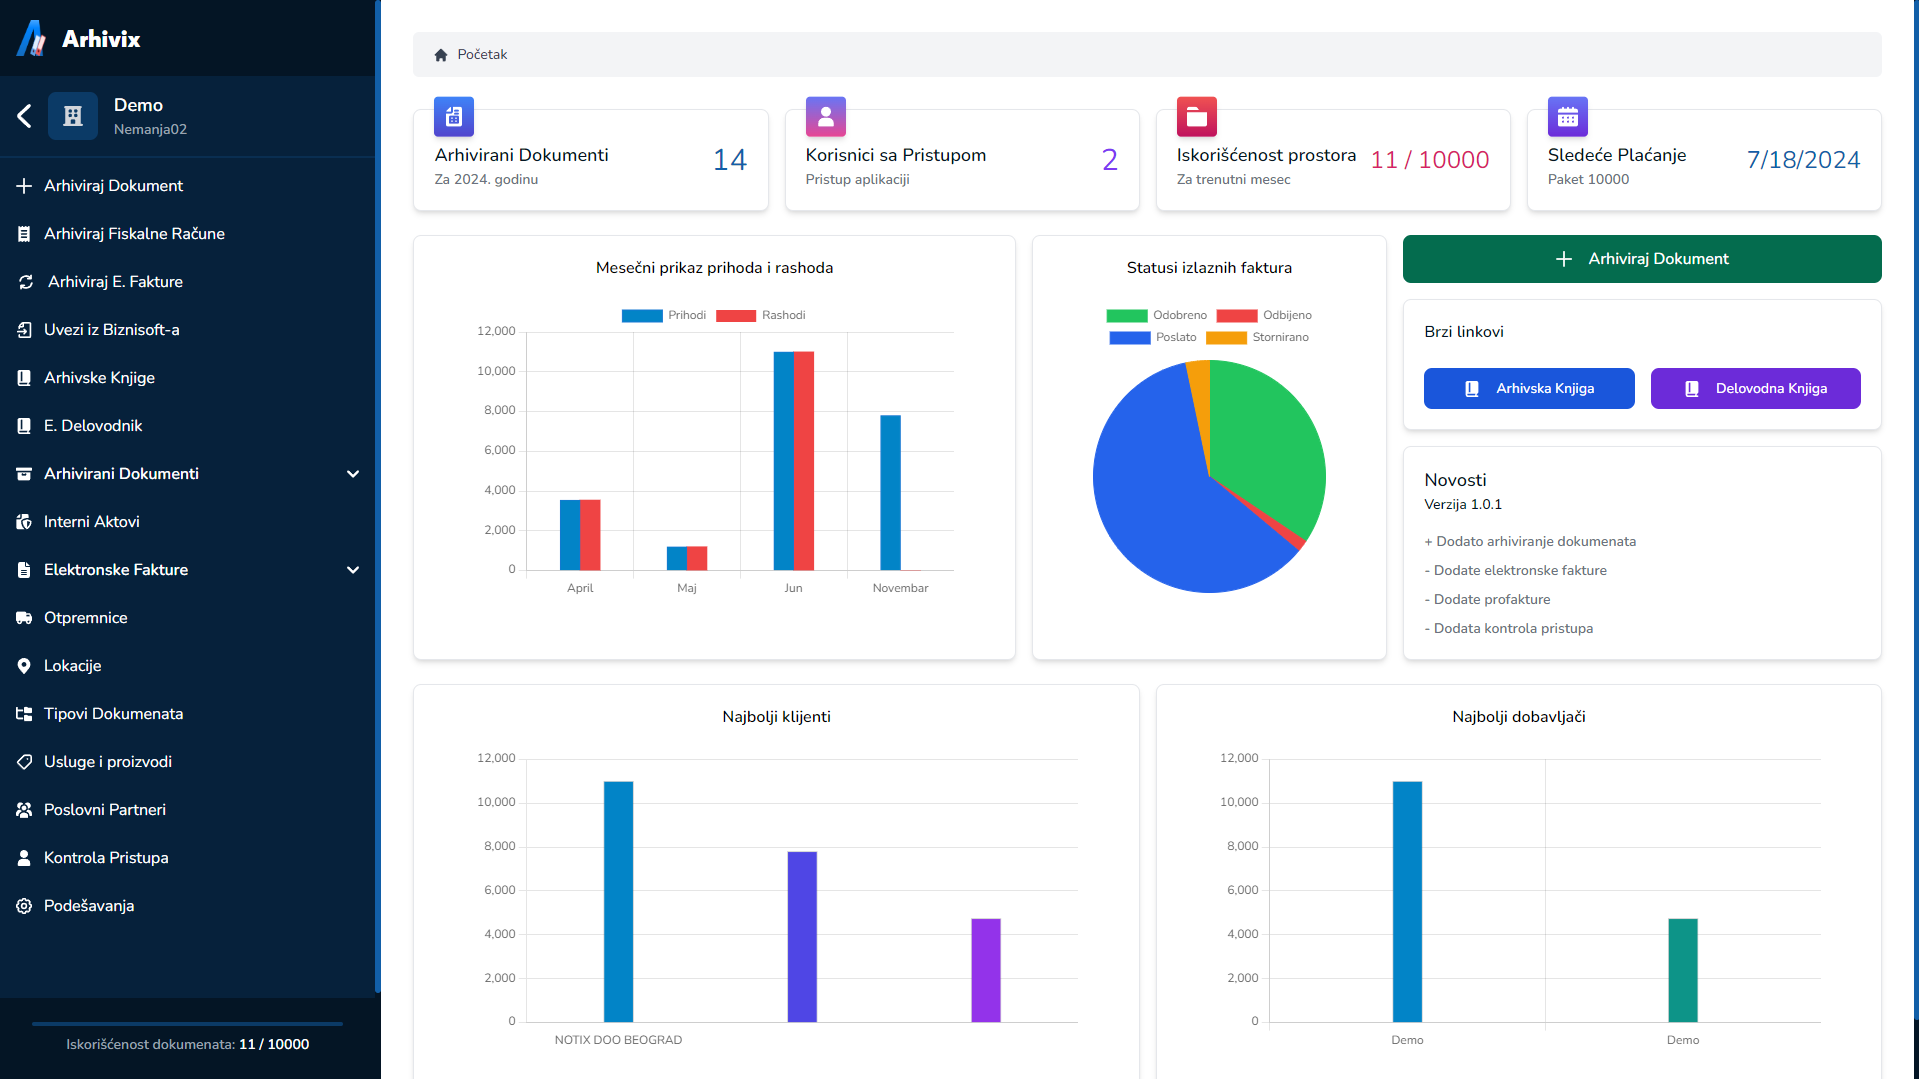This screenshot has height=1079, width=1919.
Task: Open Arhiviraj Fiskalne Račune in sidebar
Action: pyautogui.click(x=134, y=234)
